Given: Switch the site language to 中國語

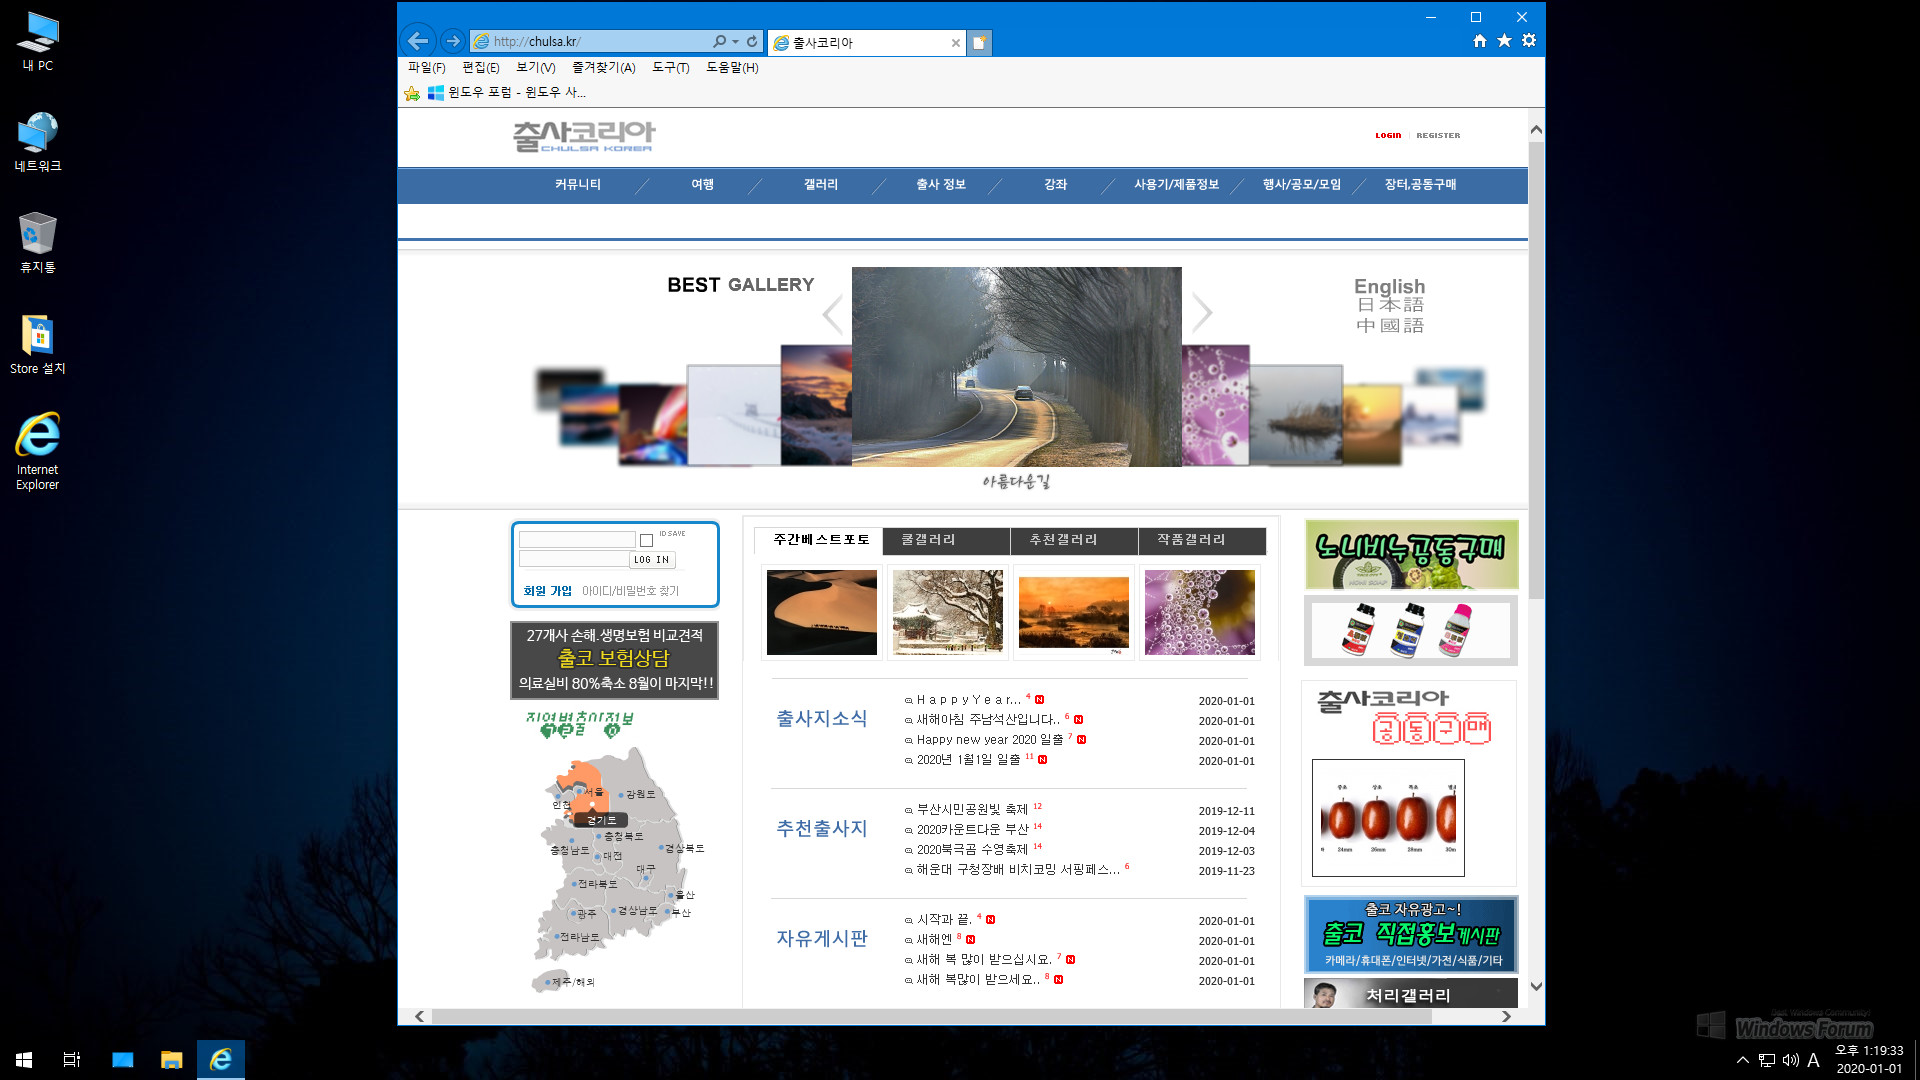Looking at the screenshot, I should [1390, 325].
